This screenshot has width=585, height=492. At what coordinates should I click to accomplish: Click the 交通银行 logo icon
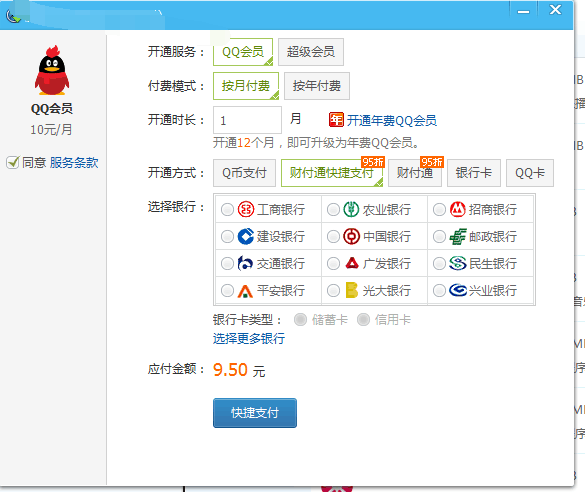245,263
